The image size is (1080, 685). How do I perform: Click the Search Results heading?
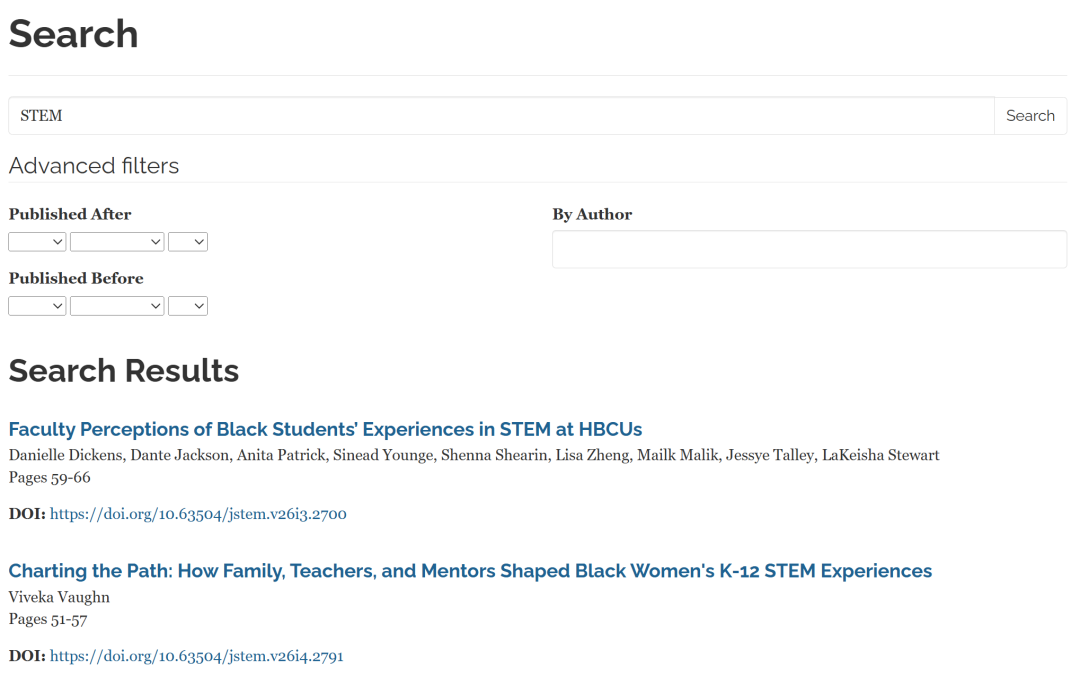(124, 371)
